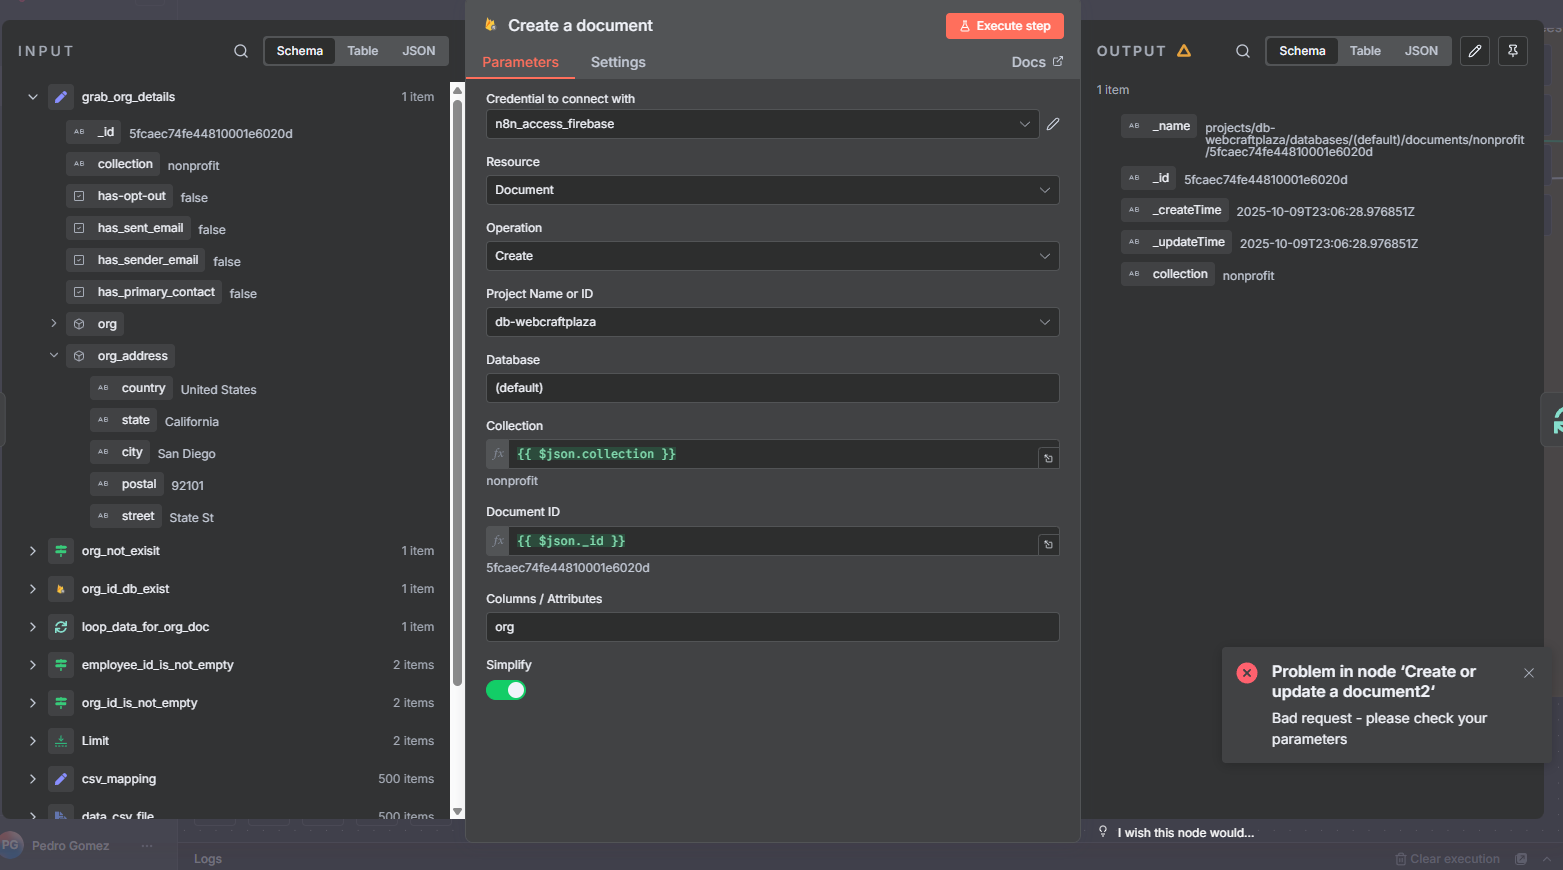This screenshot has width=1563, height=870.
Task: Click the Document ID expression options icon
Action: pos(1048,545)
